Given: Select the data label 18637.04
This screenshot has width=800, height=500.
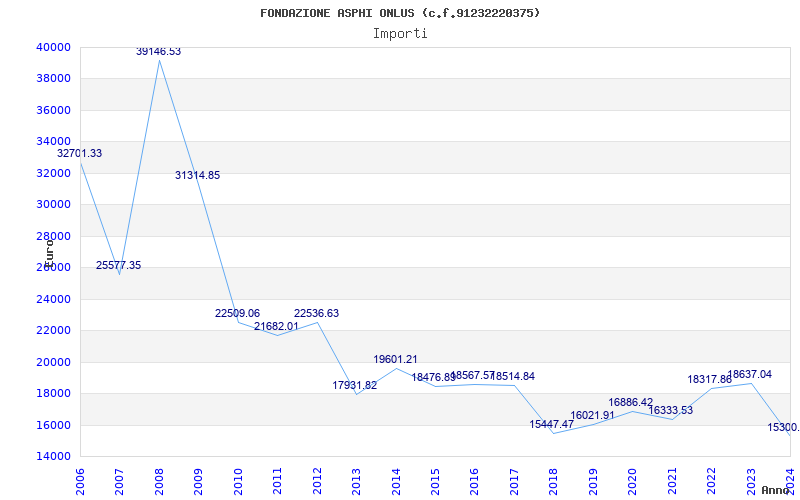Looking at the screenshot, I should tap(749, 374).
